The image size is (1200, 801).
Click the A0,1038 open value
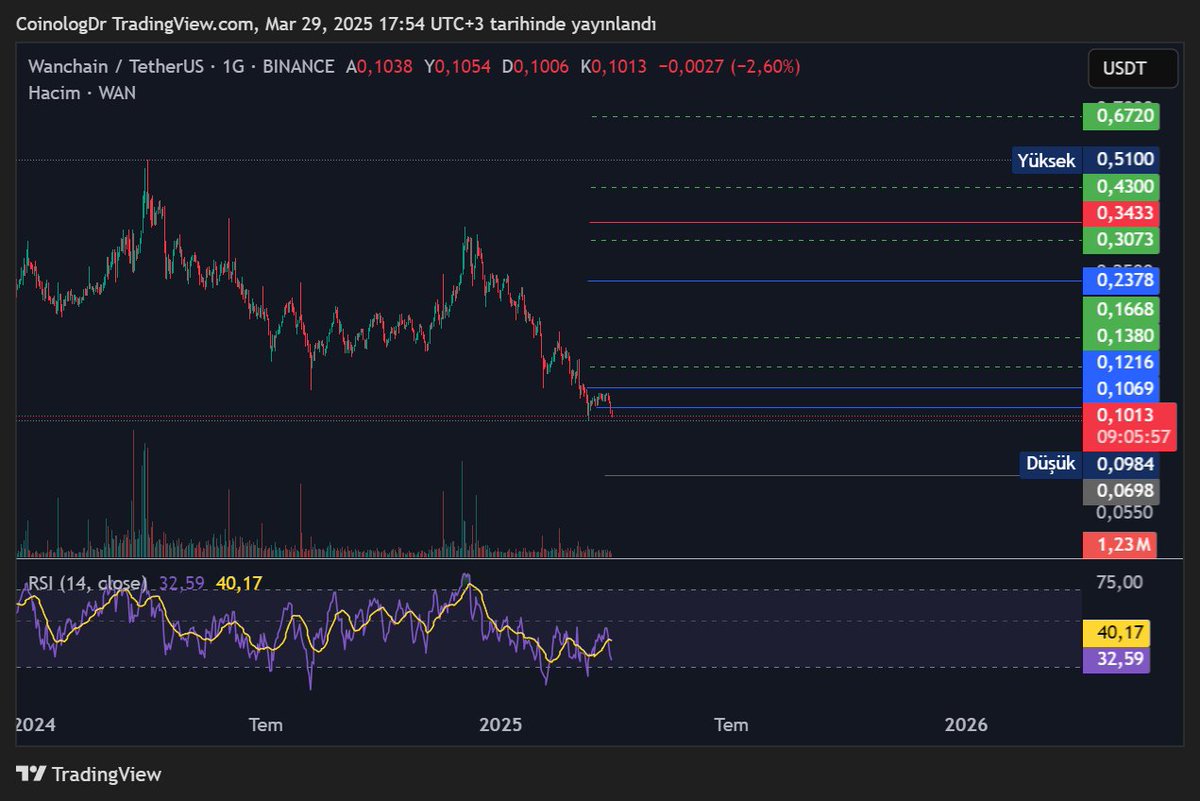(379, 67)
